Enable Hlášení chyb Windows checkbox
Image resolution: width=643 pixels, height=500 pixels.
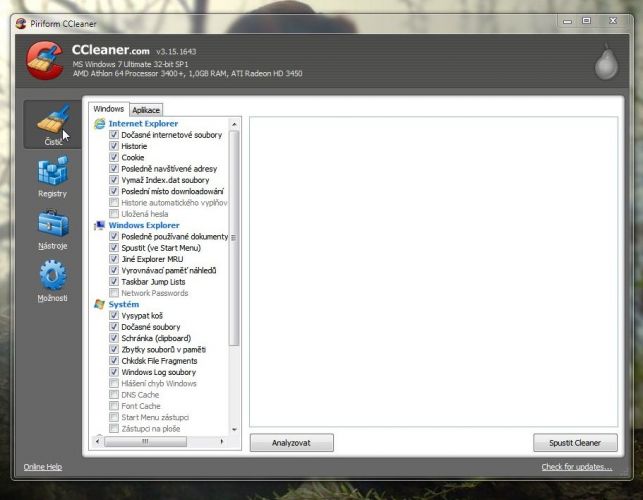coord(114,383)
